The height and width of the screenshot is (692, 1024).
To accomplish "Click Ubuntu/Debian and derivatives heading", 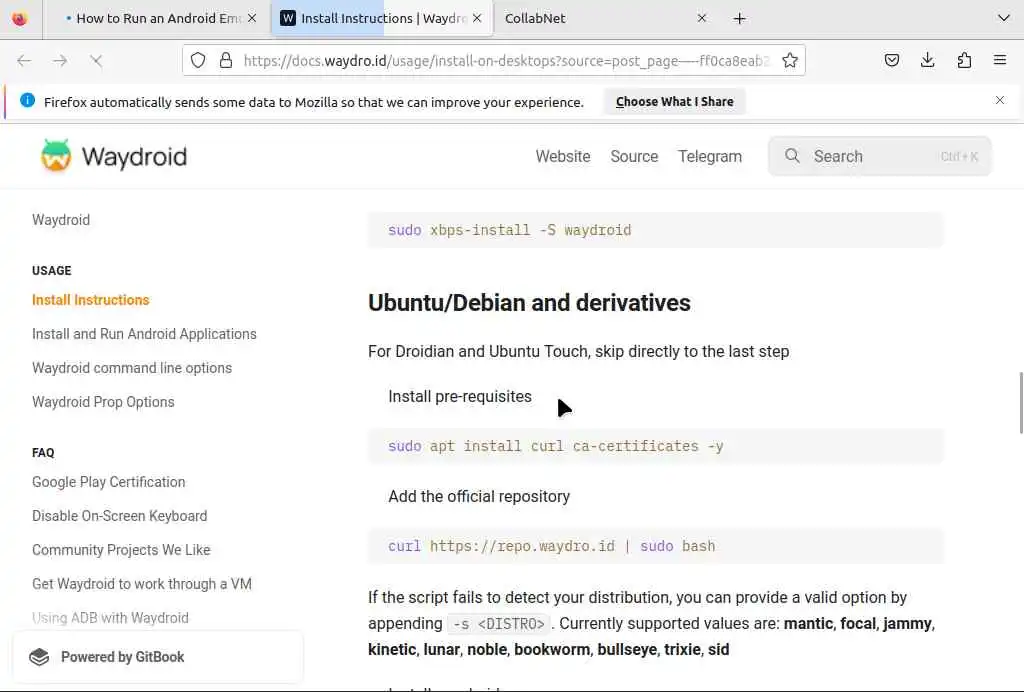I will tap(529, 303).
